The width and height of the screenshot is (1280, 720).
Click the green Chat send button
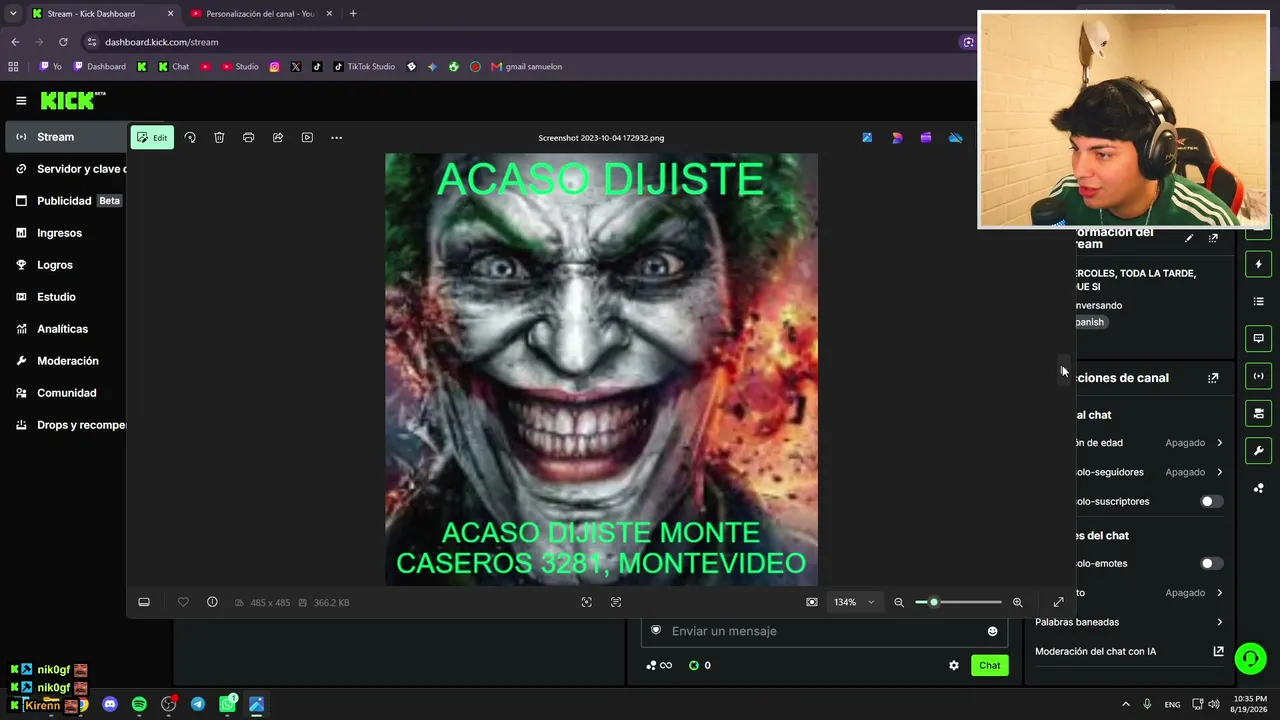(990, 665)
